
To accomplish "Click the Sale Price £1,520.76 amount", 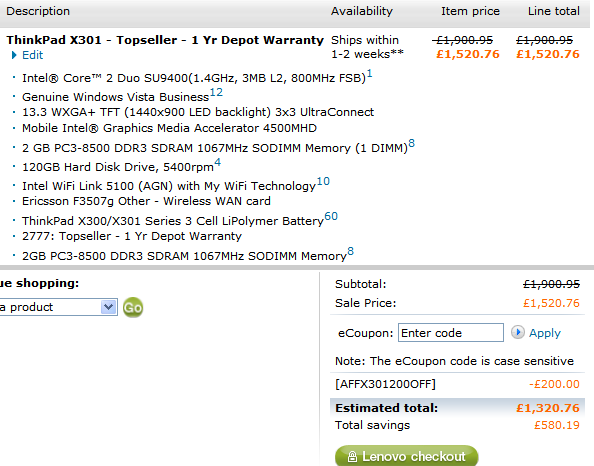I will pyautogui.click(x=551, y=303).
